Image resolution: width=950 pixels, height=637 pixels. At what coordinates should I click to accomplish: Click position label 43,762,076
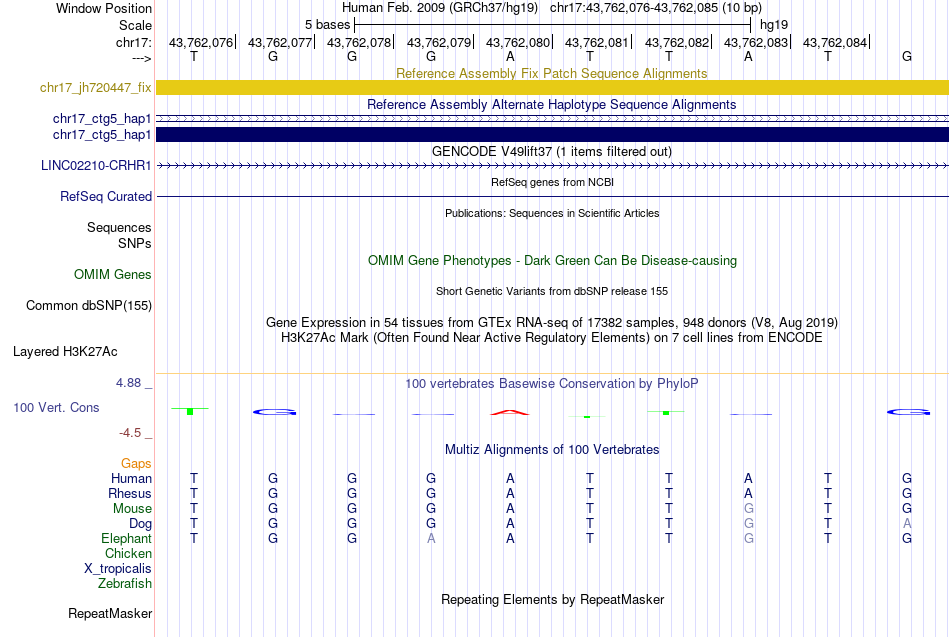point(201,42)
